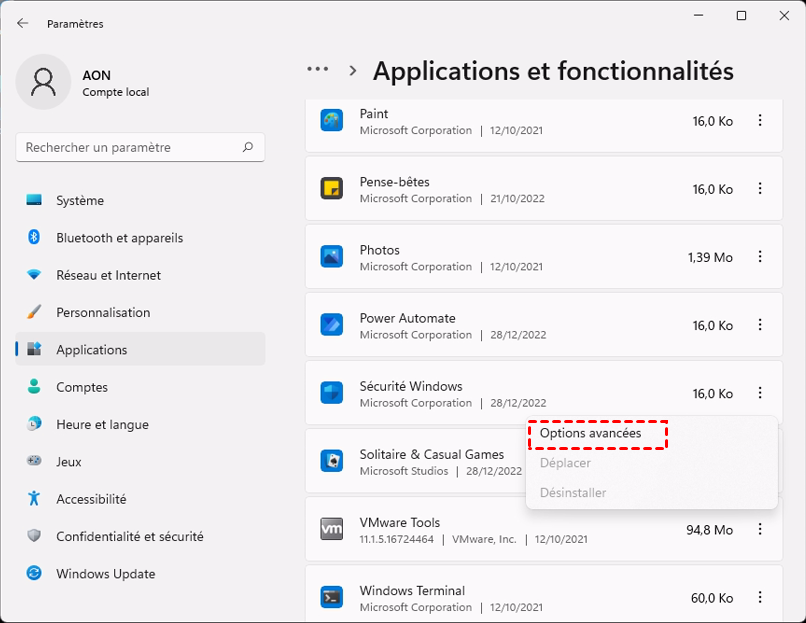Open the Bluetooth et appareils section
The height and width of the screenshot is (623, 806).
119,238
